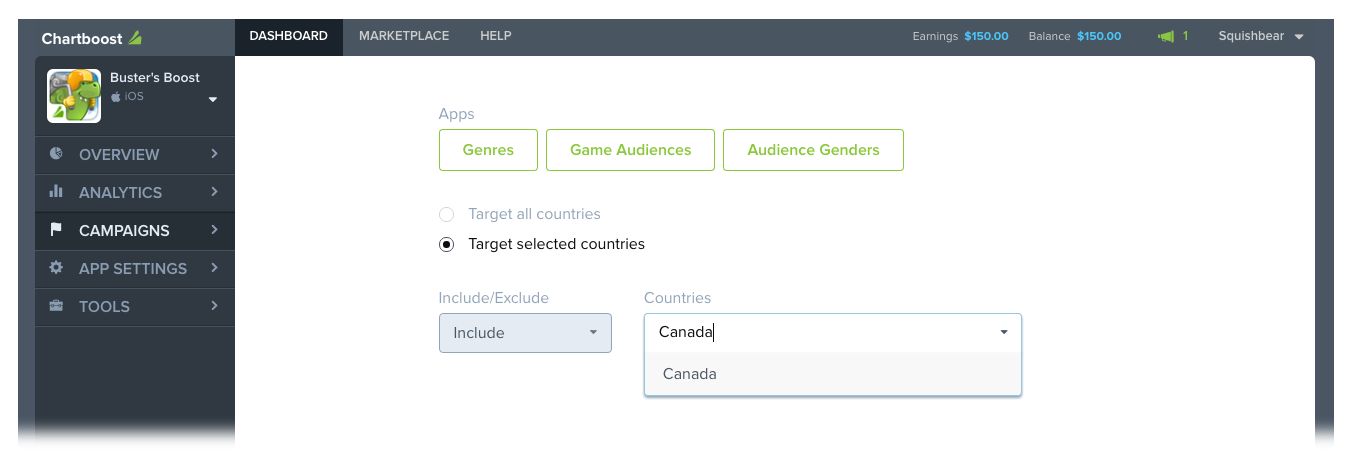Choose Canada from the suggestion list
1352x468 pixels.
tap(833, 374)
